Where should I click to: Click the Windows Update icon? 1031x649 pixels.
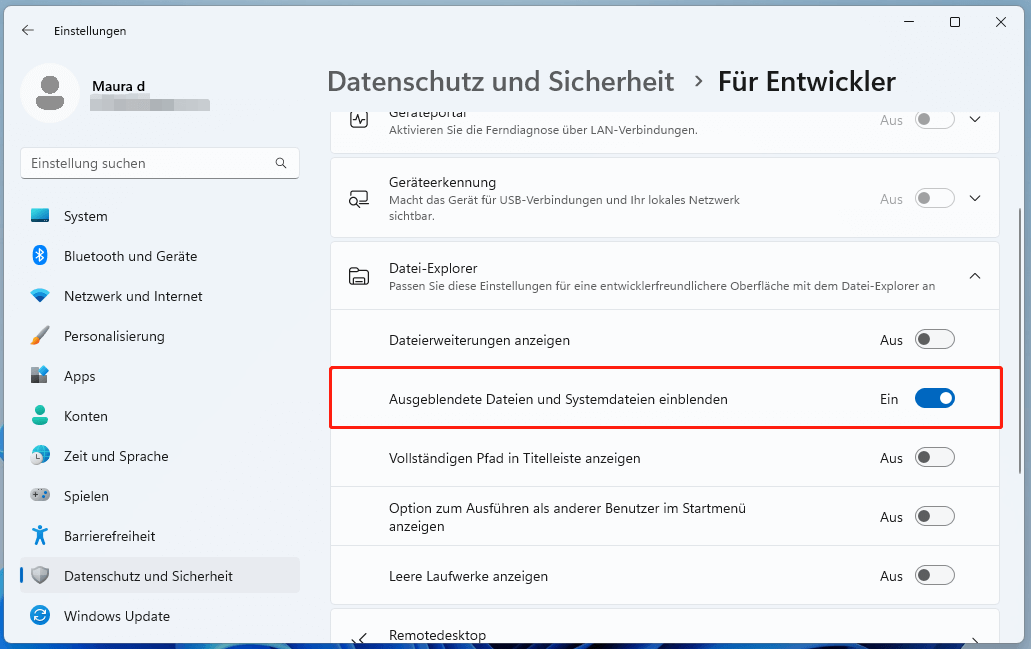click(x=40, y=616)
